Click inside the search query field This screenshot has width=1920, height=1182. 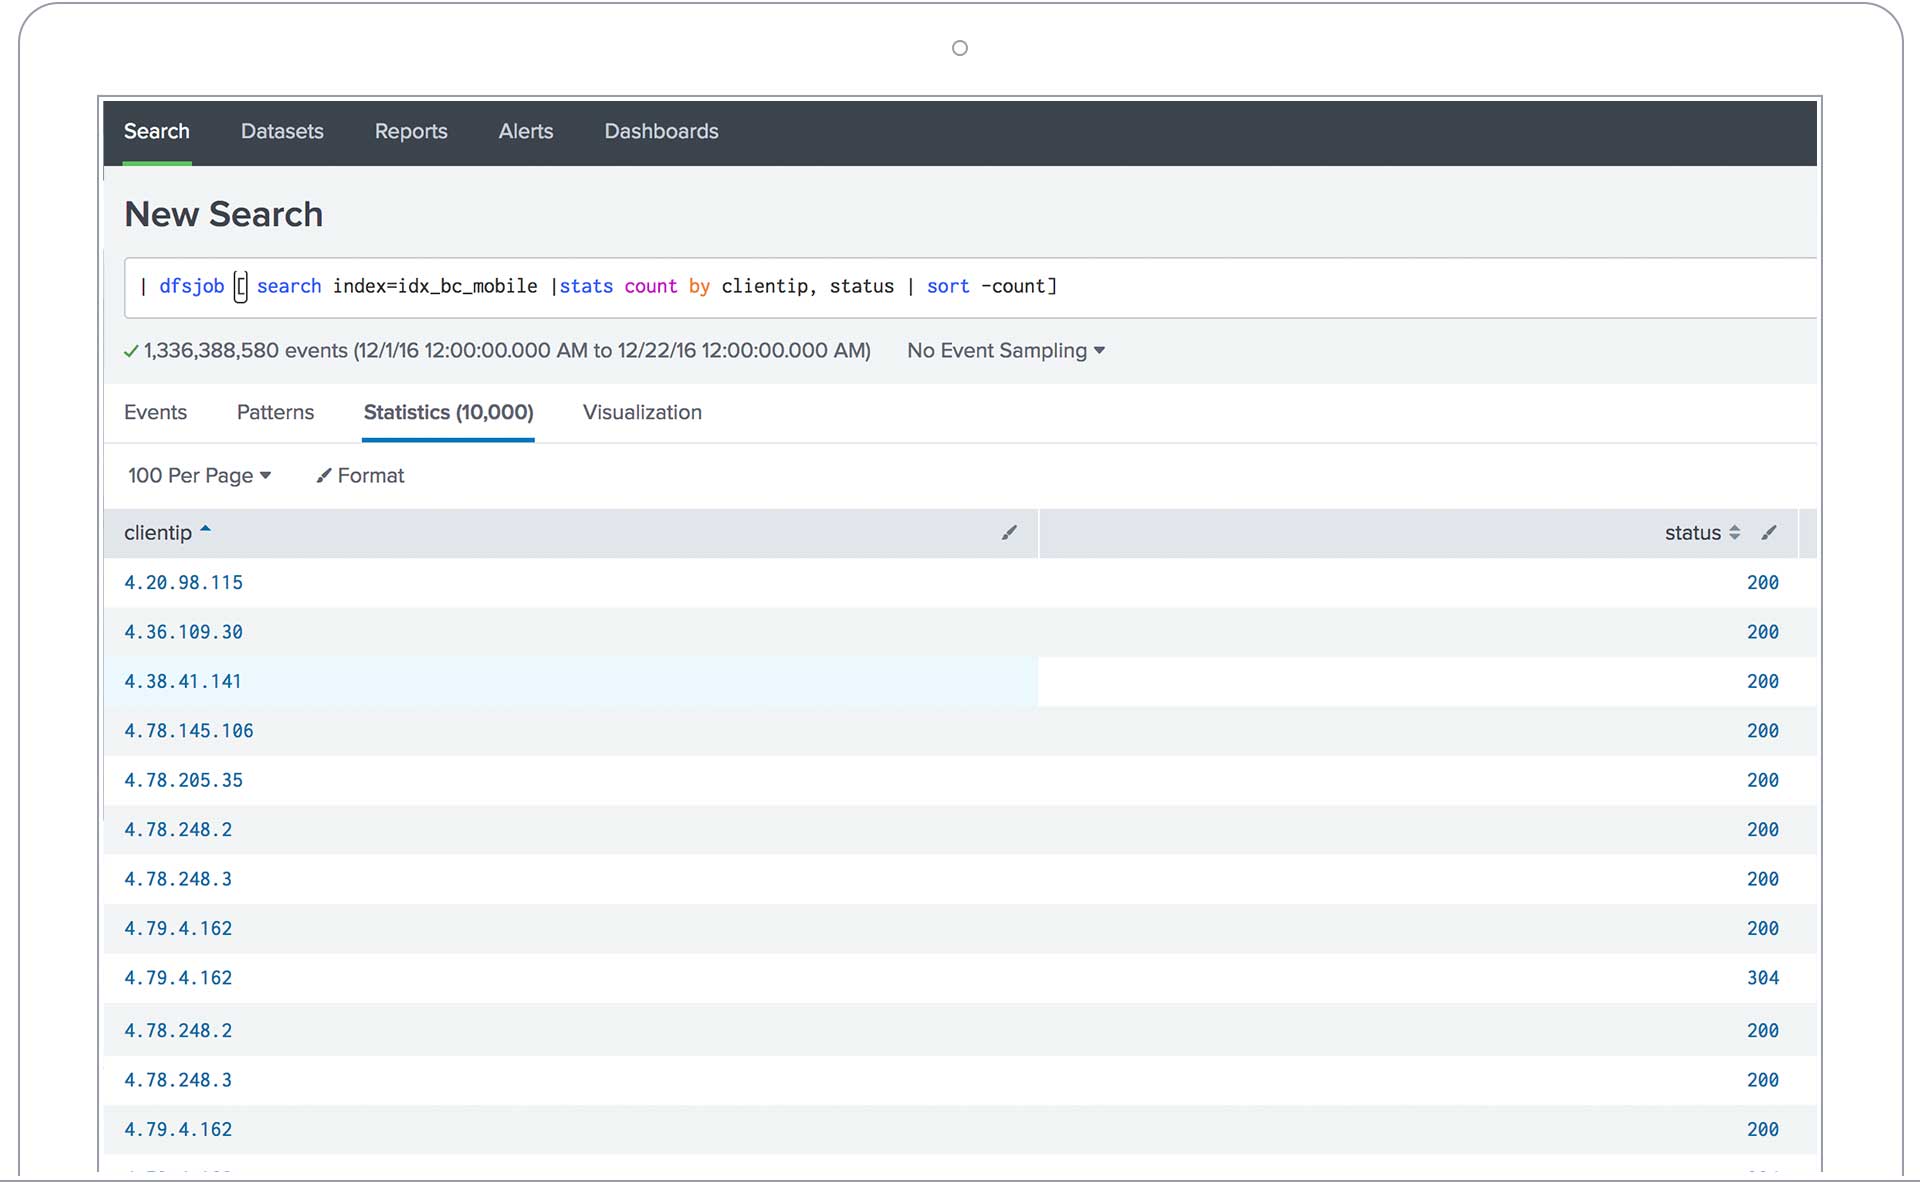point(970,287)
